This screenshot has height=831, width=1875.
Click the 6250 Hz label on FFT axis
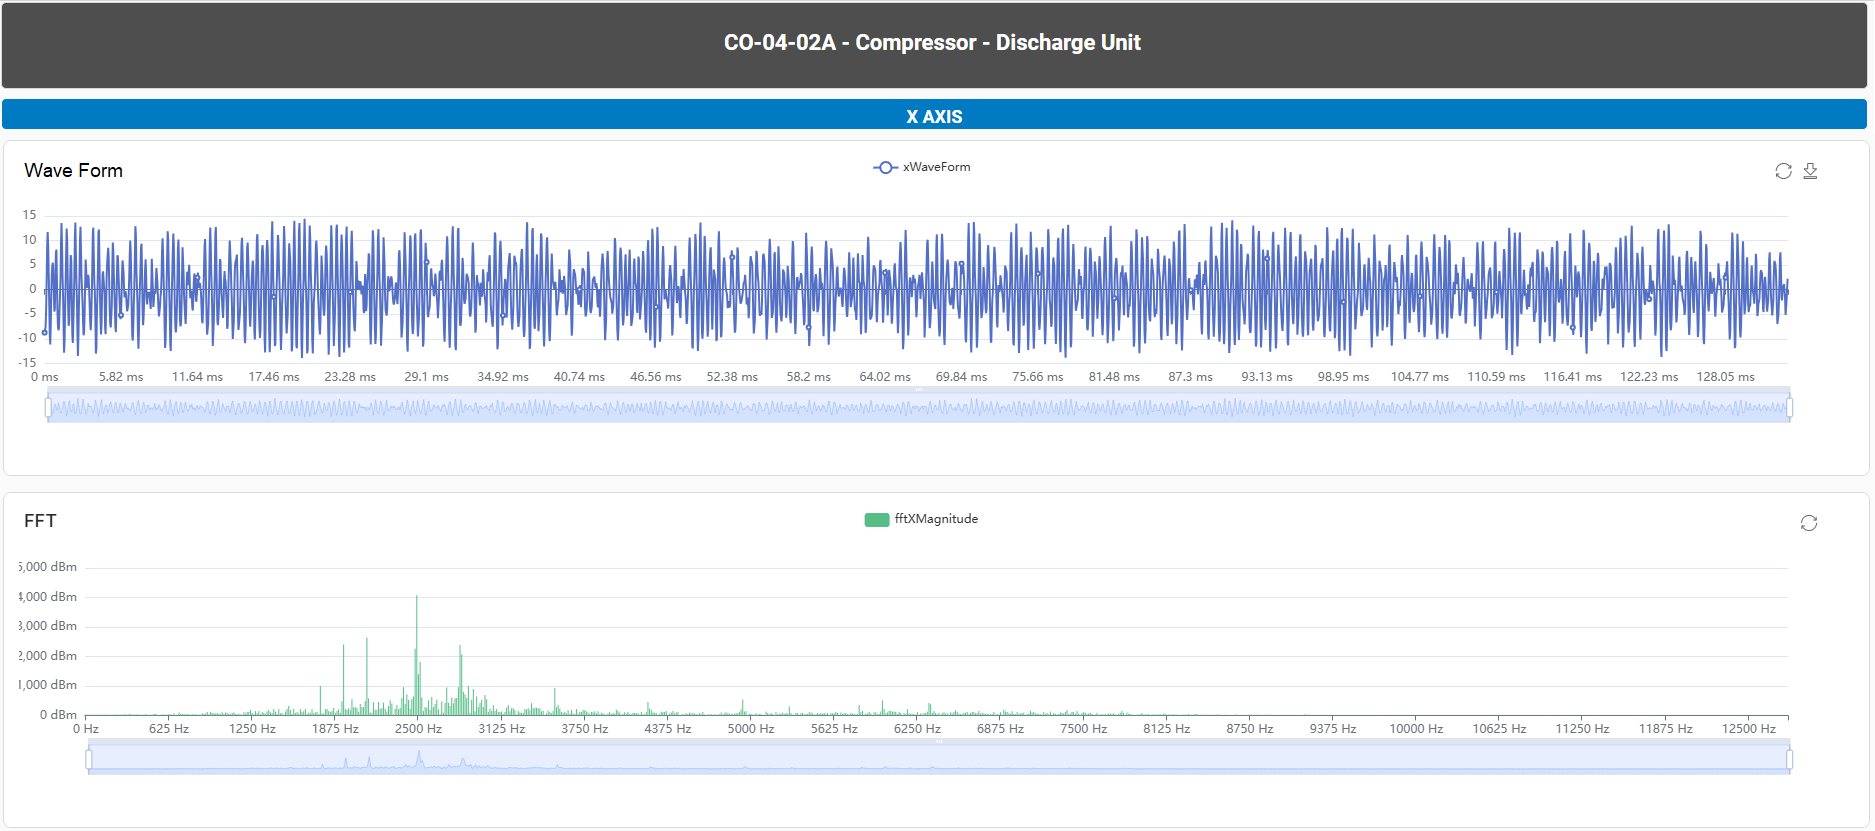pyautogui.click(x=917, y=729)
